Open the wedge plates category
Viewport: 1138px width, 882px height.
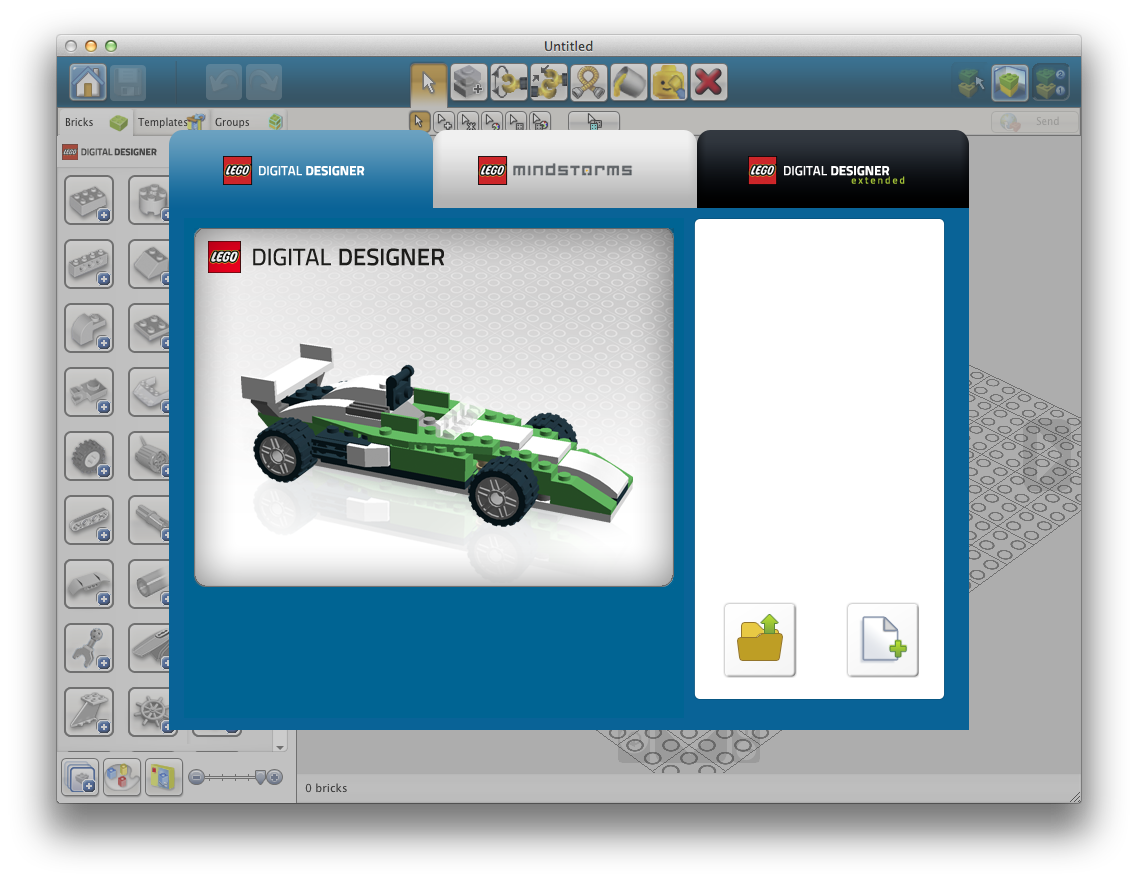(x=150, y=392)
